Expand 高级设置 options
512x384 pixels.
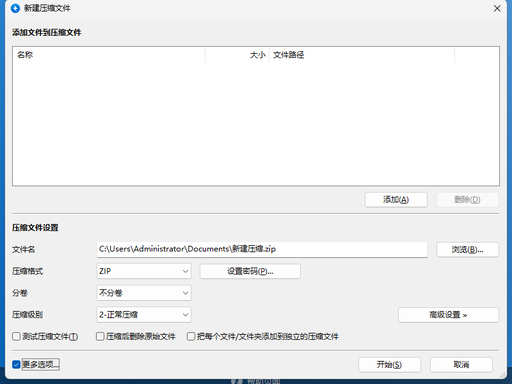pos(448,315)
